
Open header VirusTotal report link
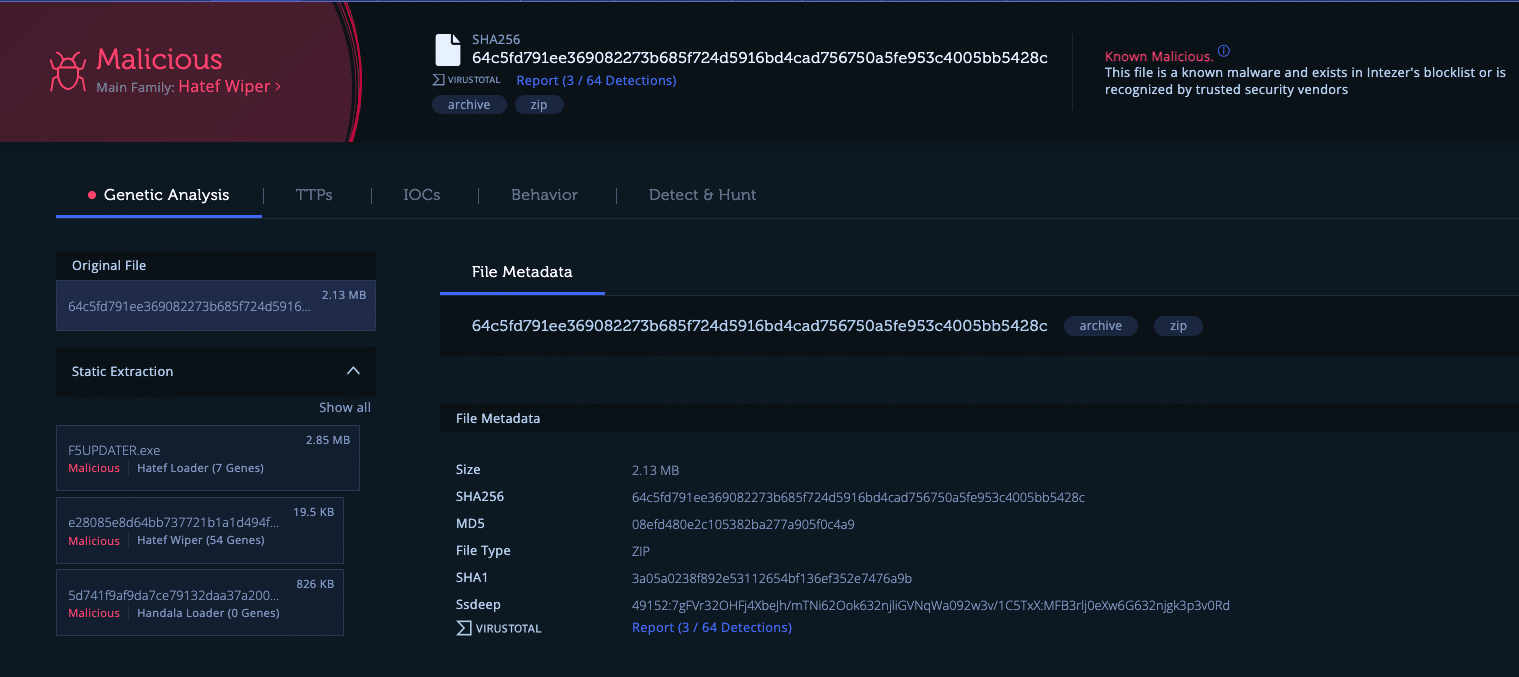(596, 80)
